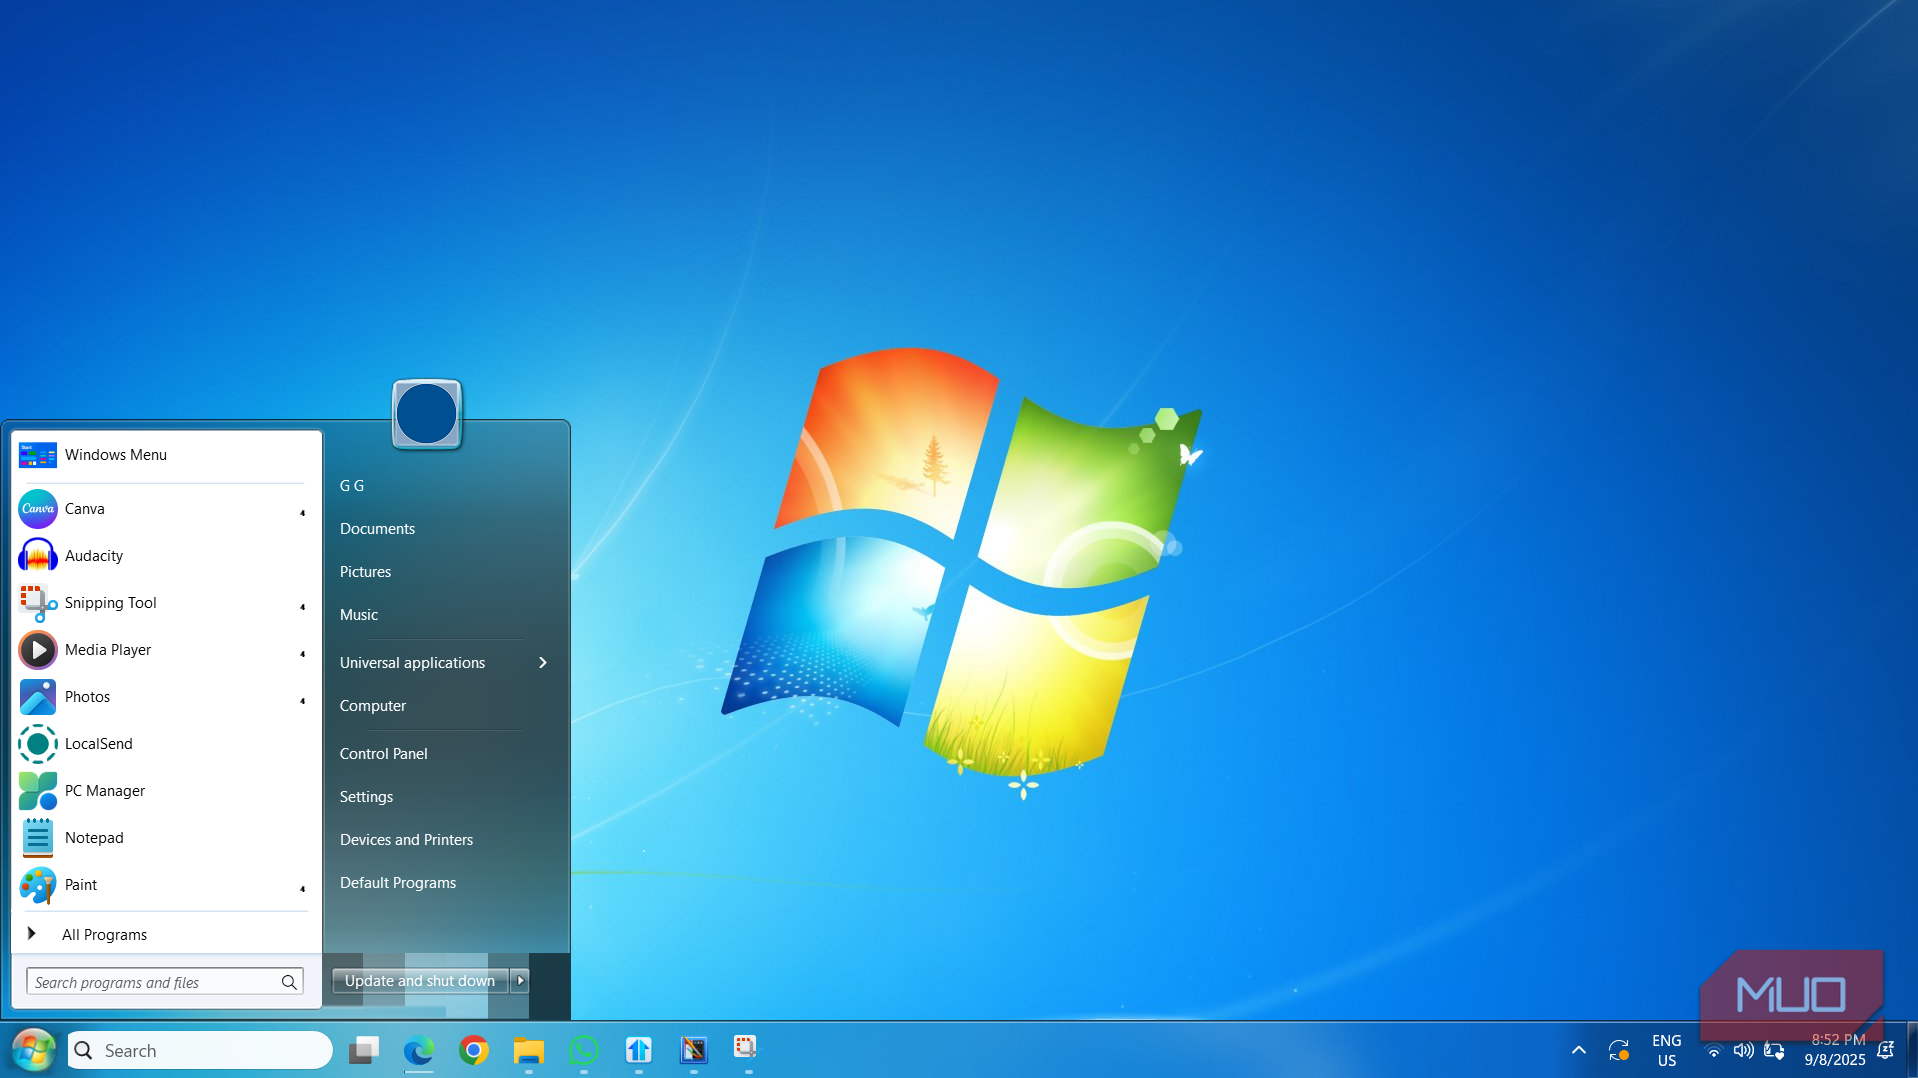This screenshot has width=1918, height=1078.
Task: Launch Audacity
Action: point(95,555)
